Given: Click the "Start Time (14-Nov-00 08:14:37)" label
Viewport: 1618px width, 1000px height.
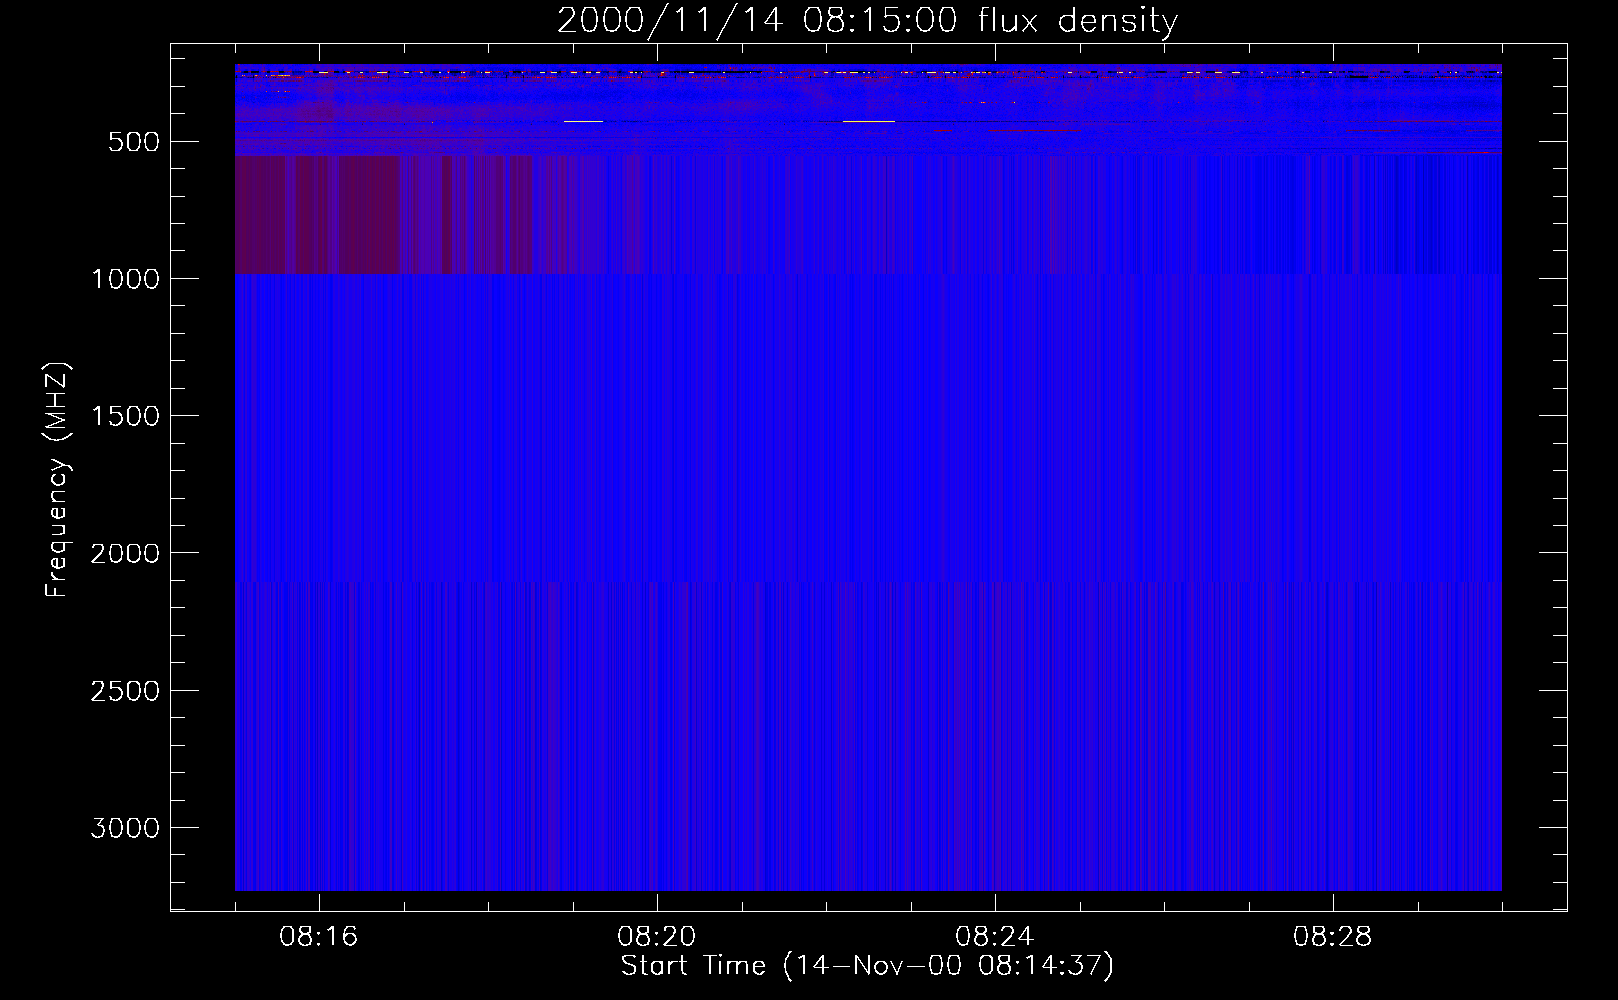Looking at the screenshot, I should coord(867,966).
